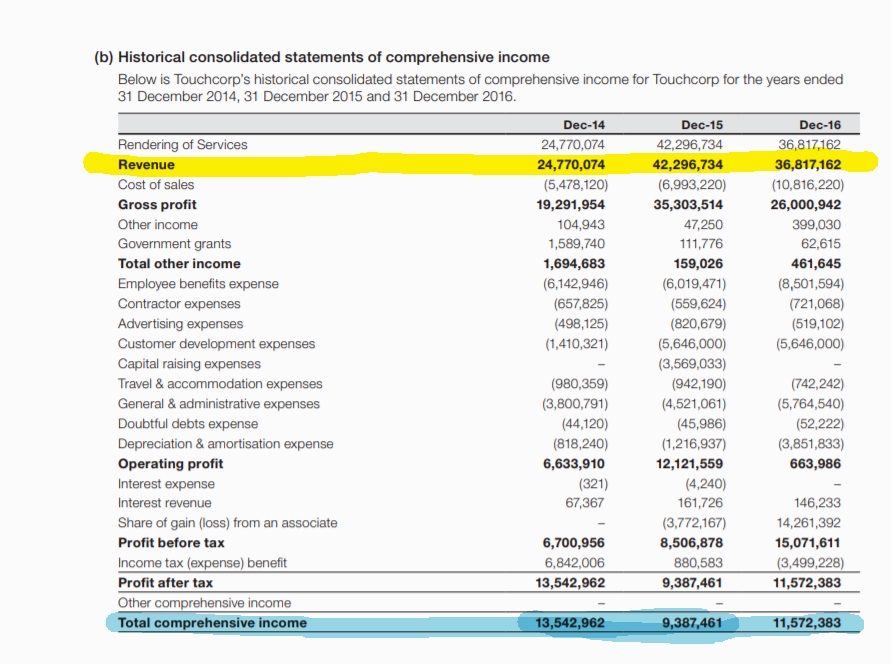The height and width of the screenshot is (664, 891).
Task: Click the 'Customer development expenses' row label
Action: click(216, 344)
